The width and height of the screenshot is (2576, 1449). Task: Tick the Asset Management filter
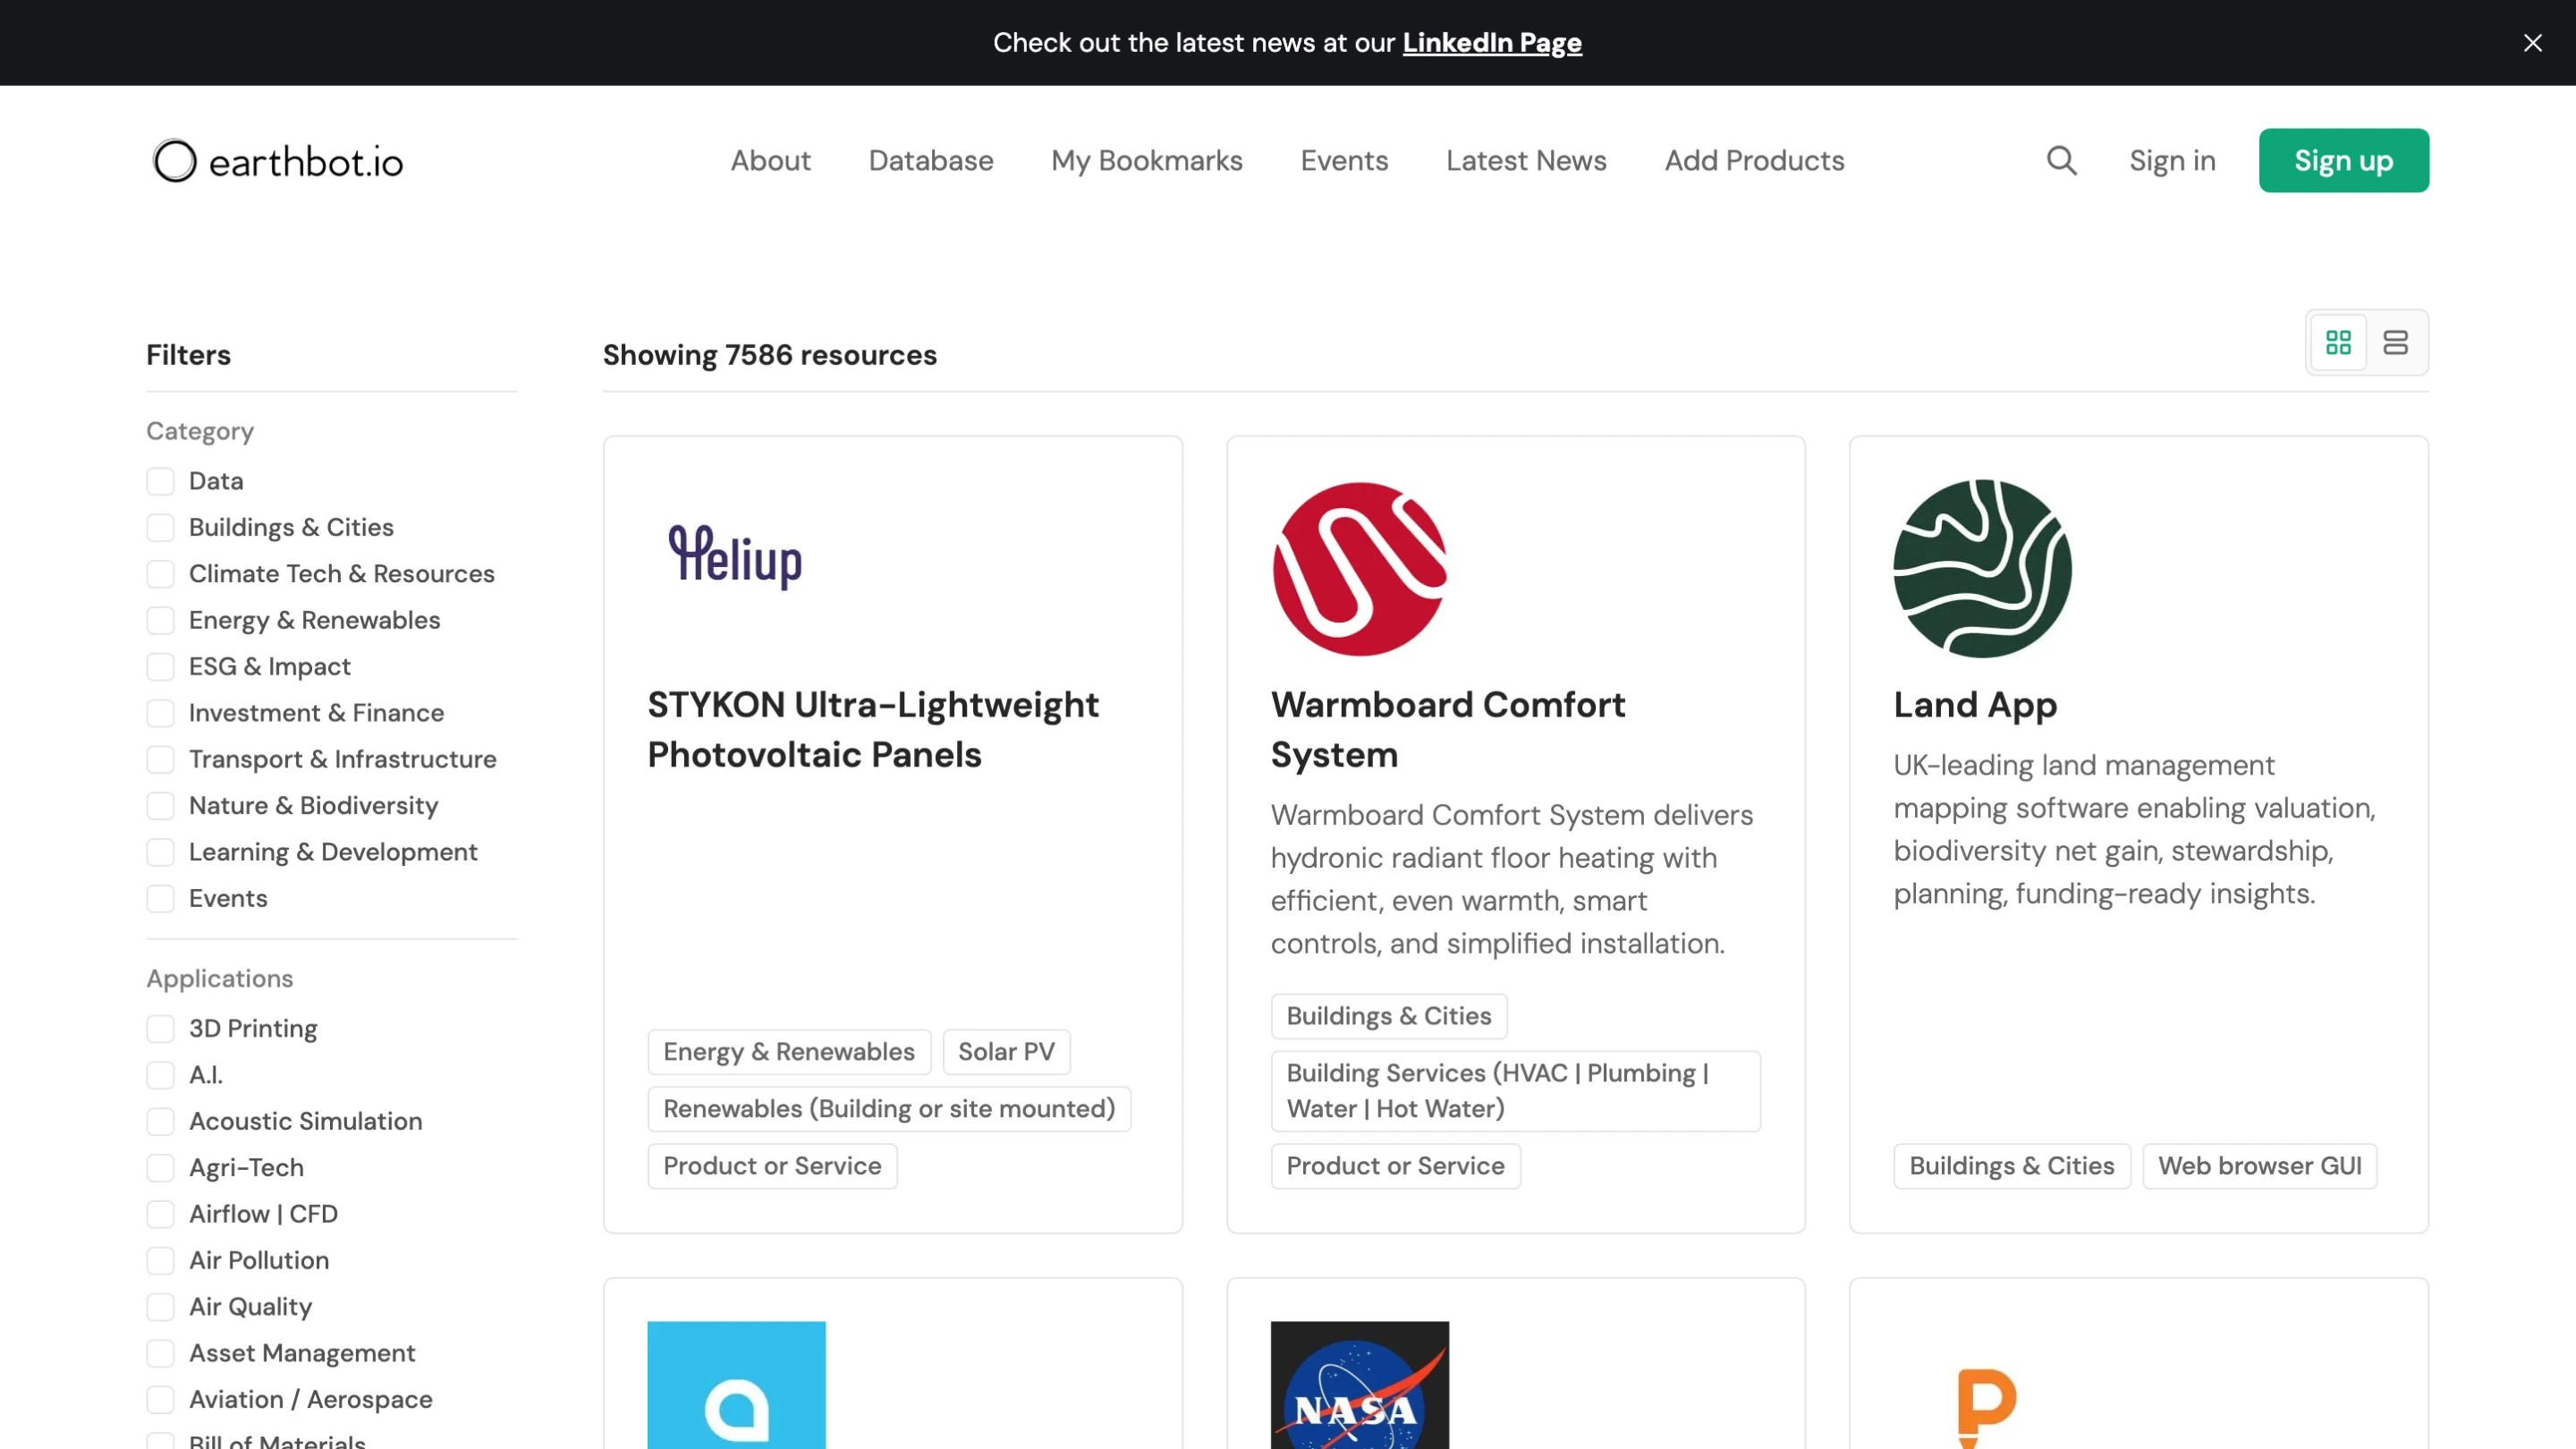point(160,1354)
